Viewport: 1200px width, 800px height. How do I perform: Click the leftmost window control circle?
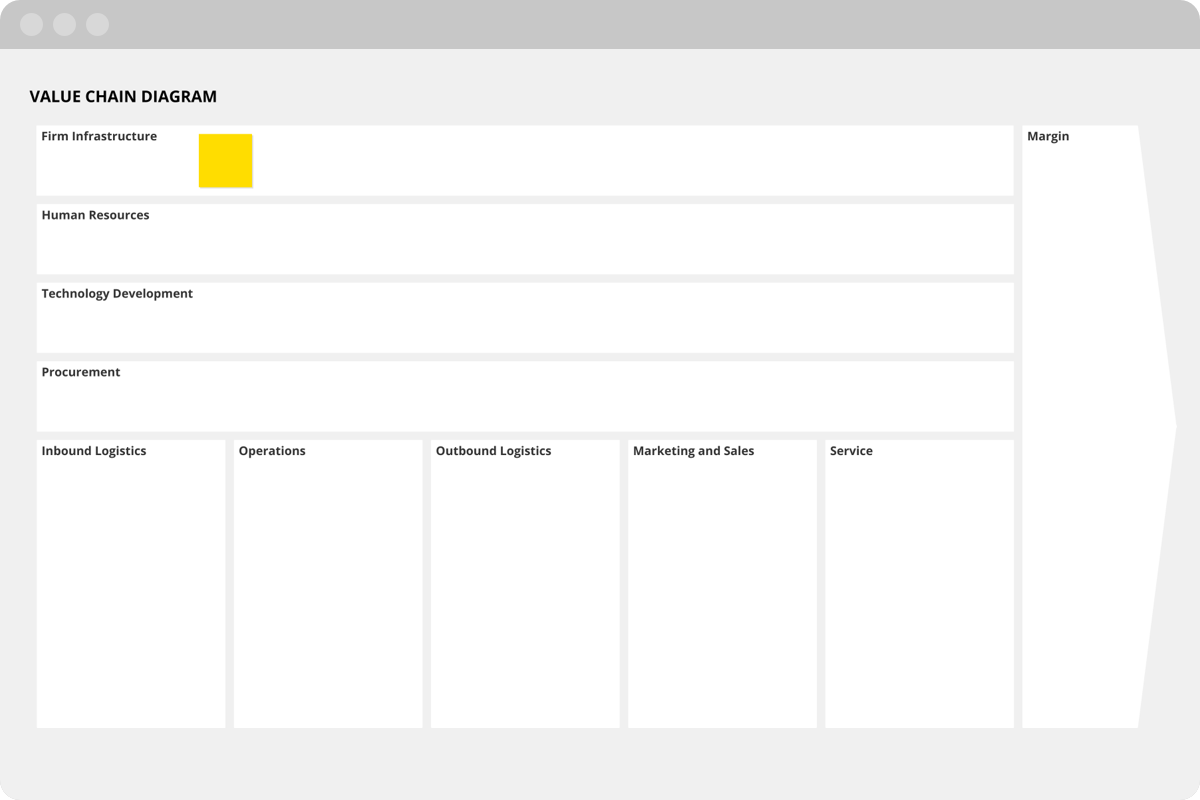coord(32,25)
